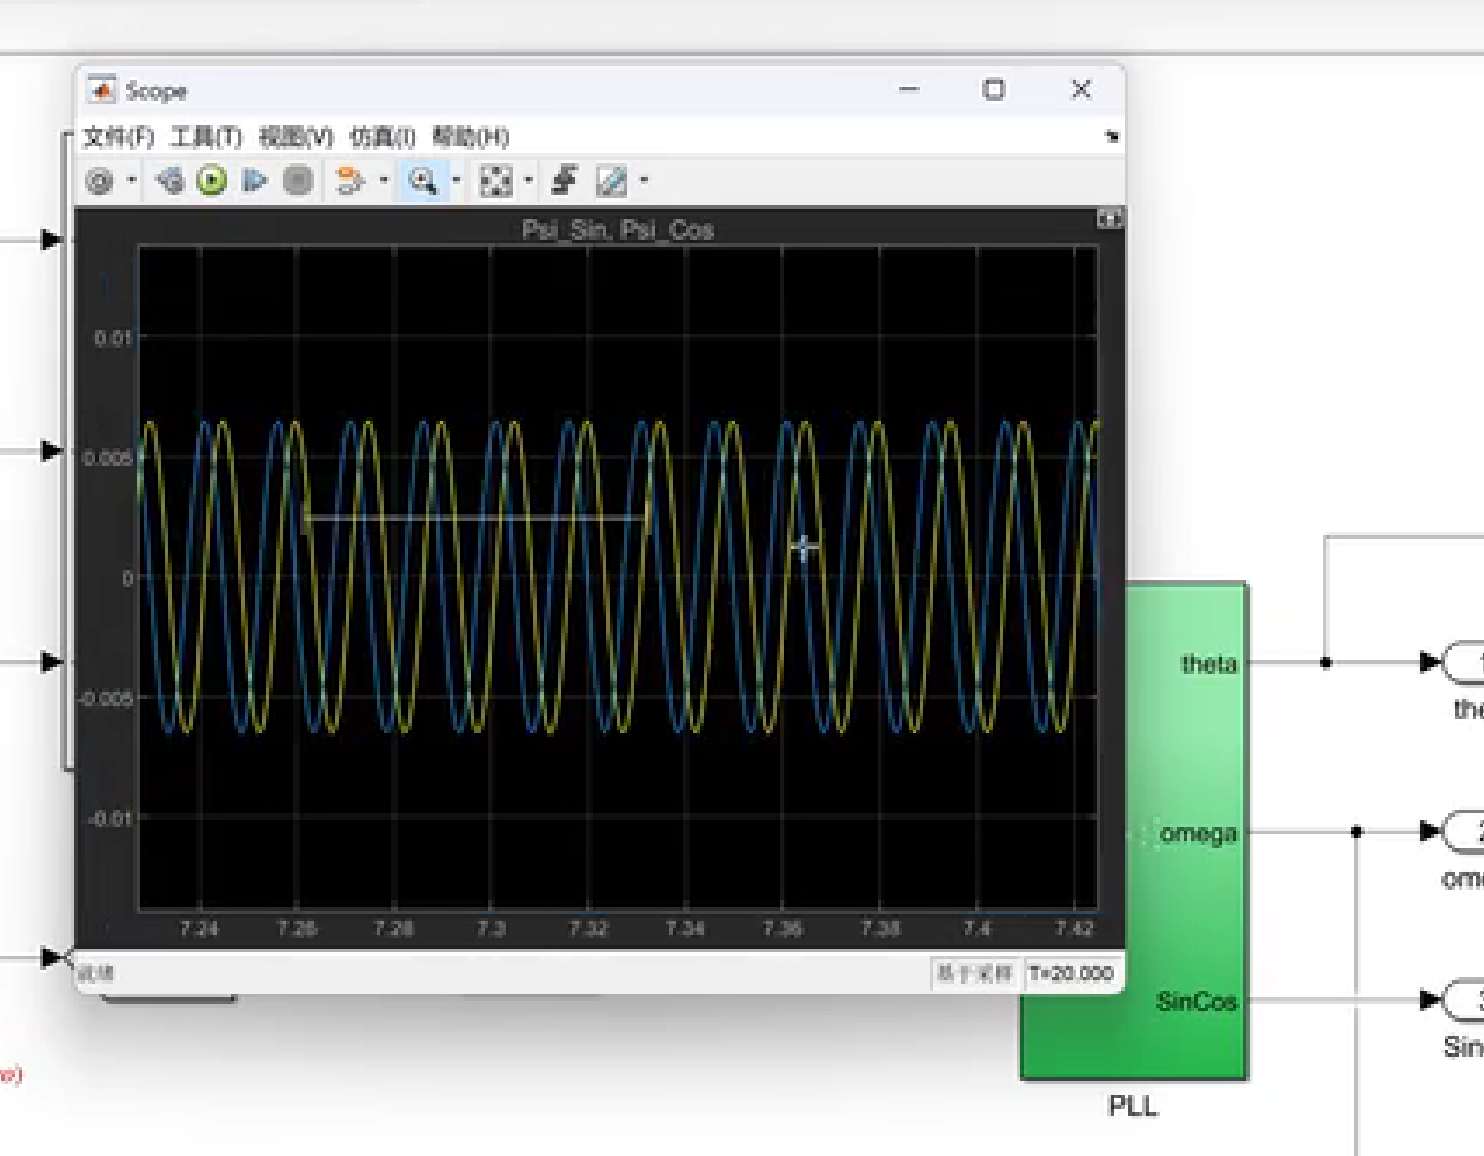Select the theta outport block in model
Viewport: 1484px width, 1156px height.
(x=1463, y=662)
